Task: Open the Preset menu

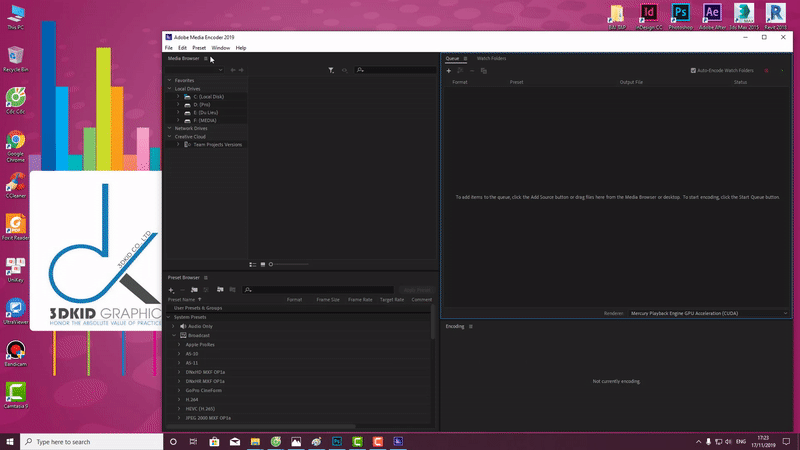Action: 199,48
